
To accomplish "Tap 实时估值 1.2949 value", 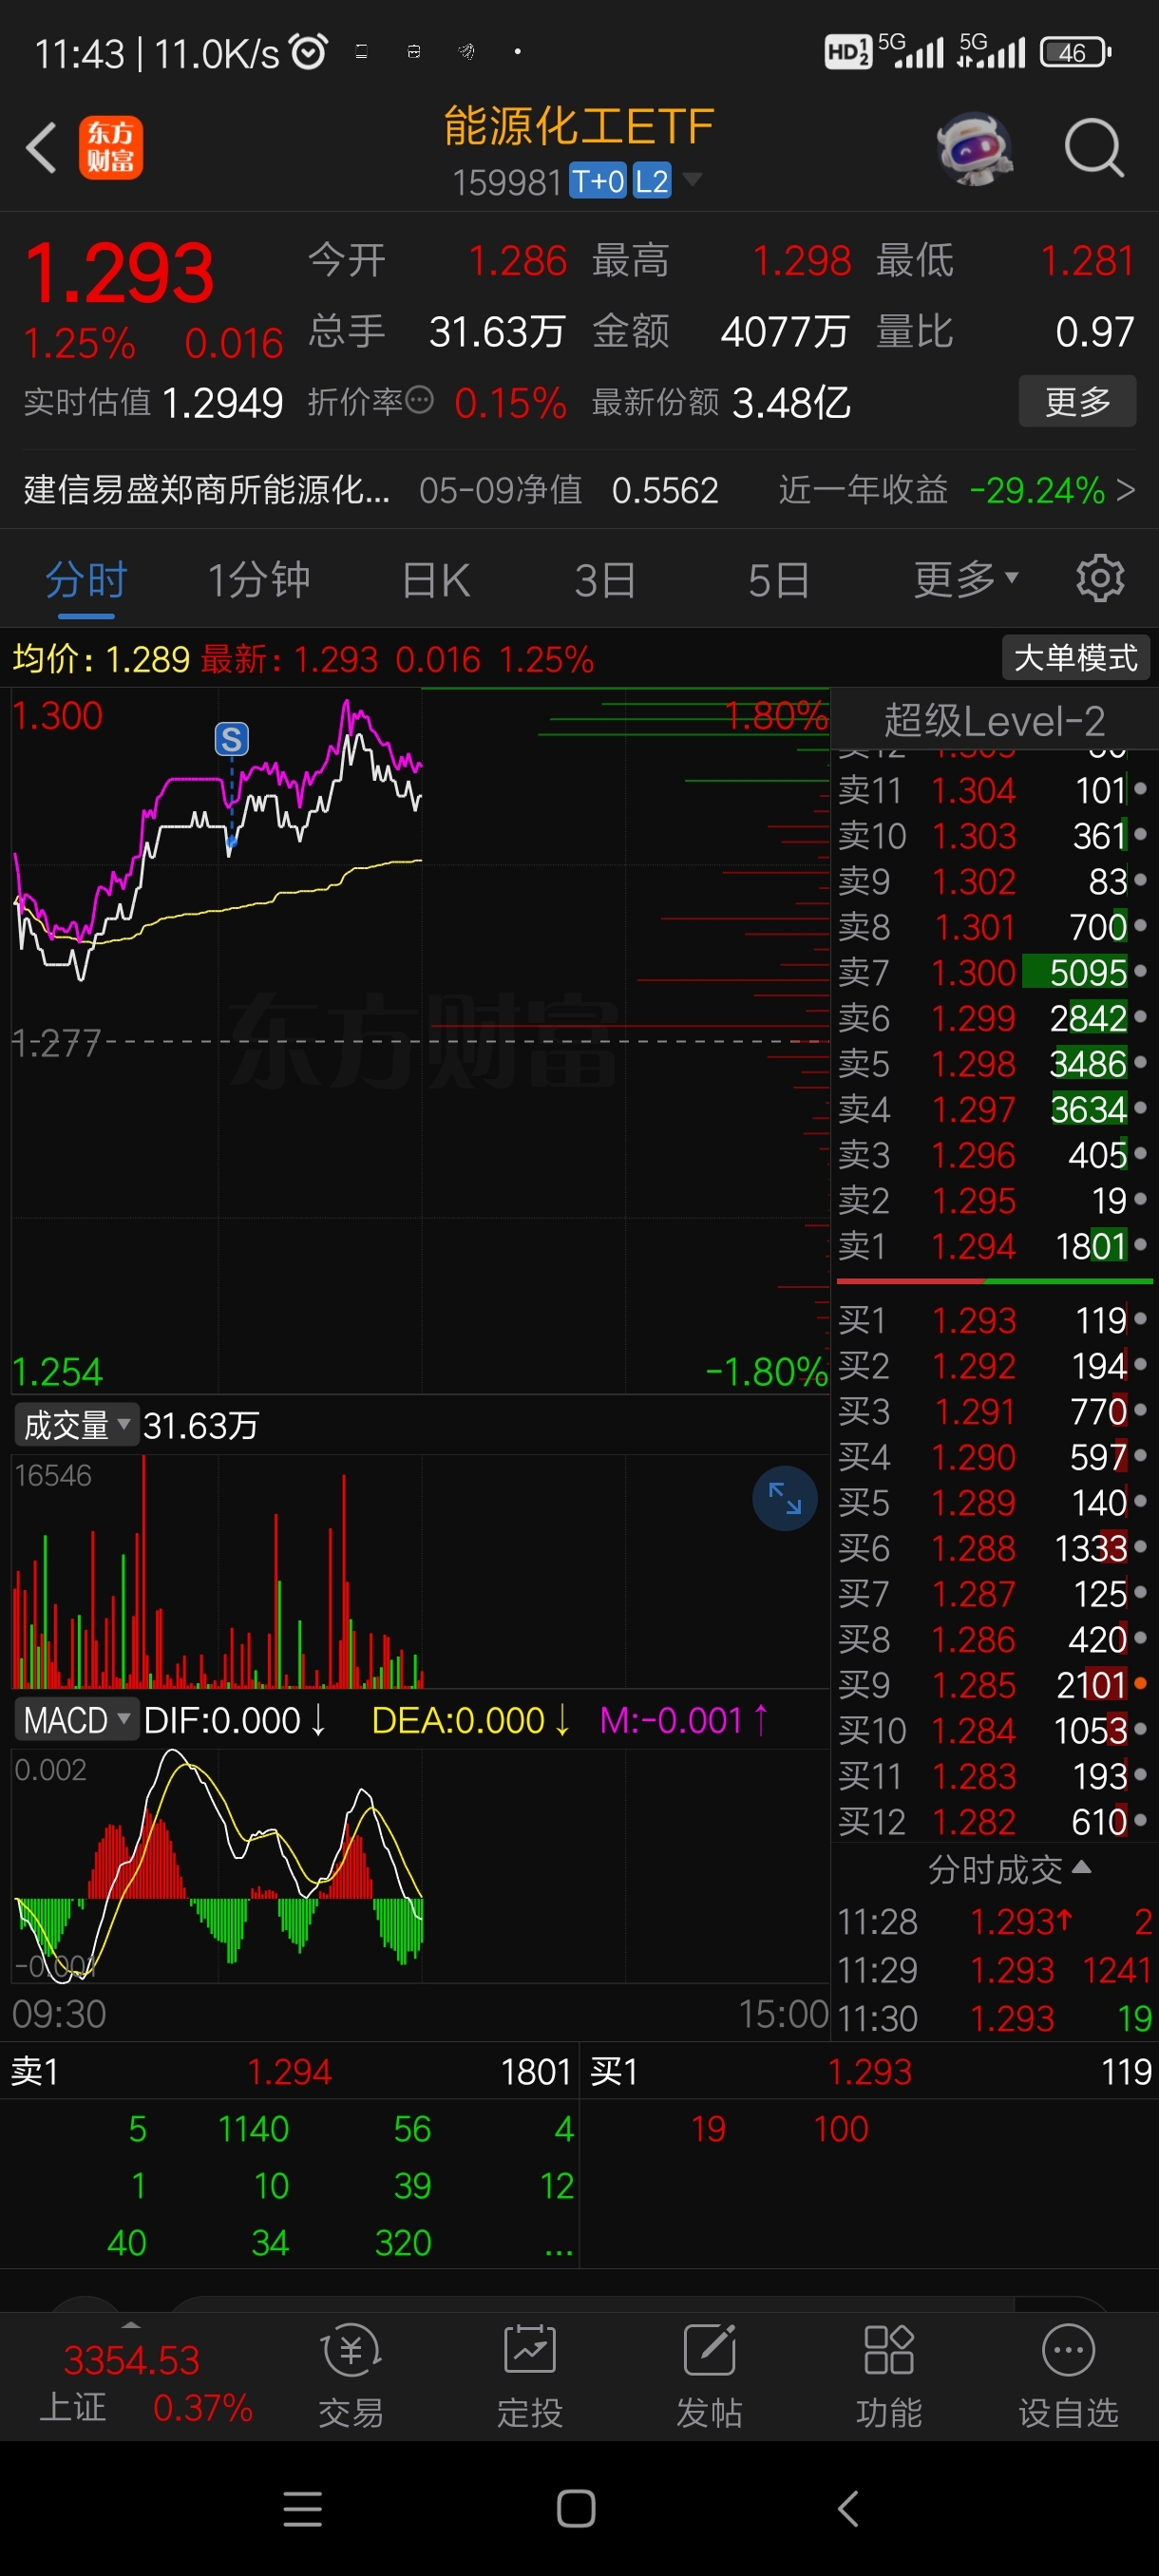I will 222,403.
